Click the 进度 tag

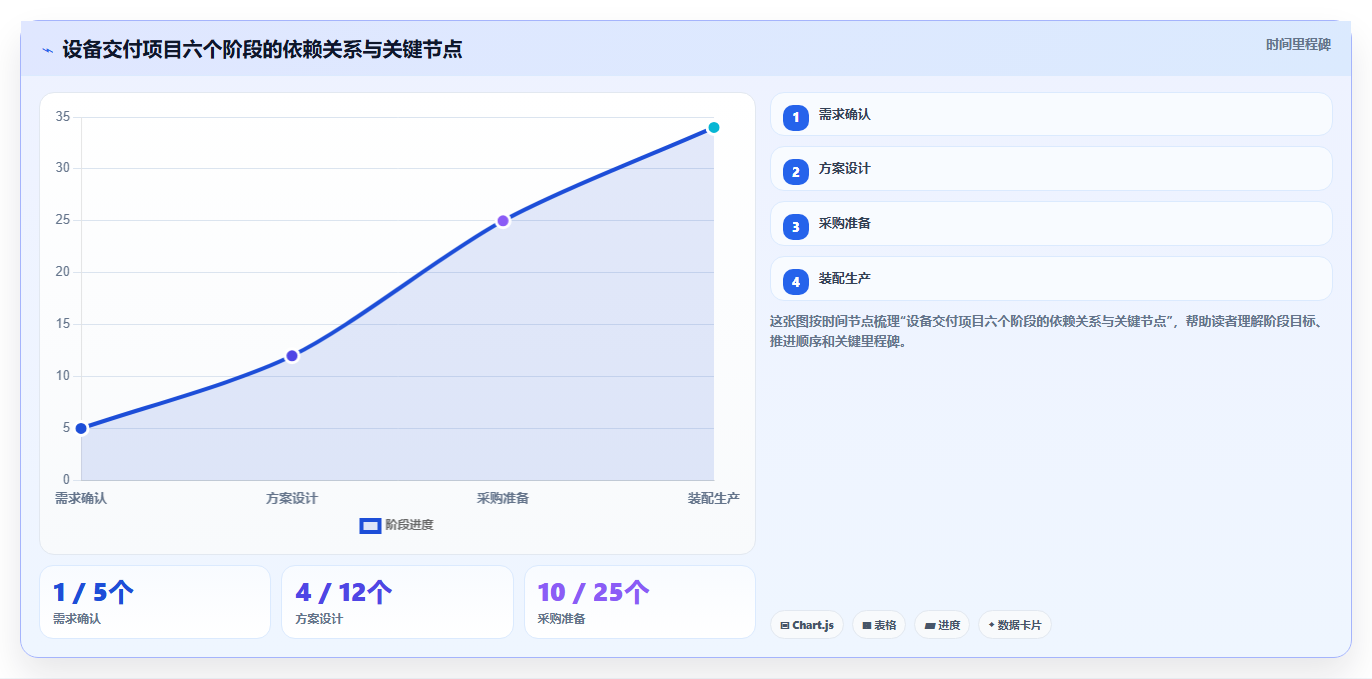point(942,625)
